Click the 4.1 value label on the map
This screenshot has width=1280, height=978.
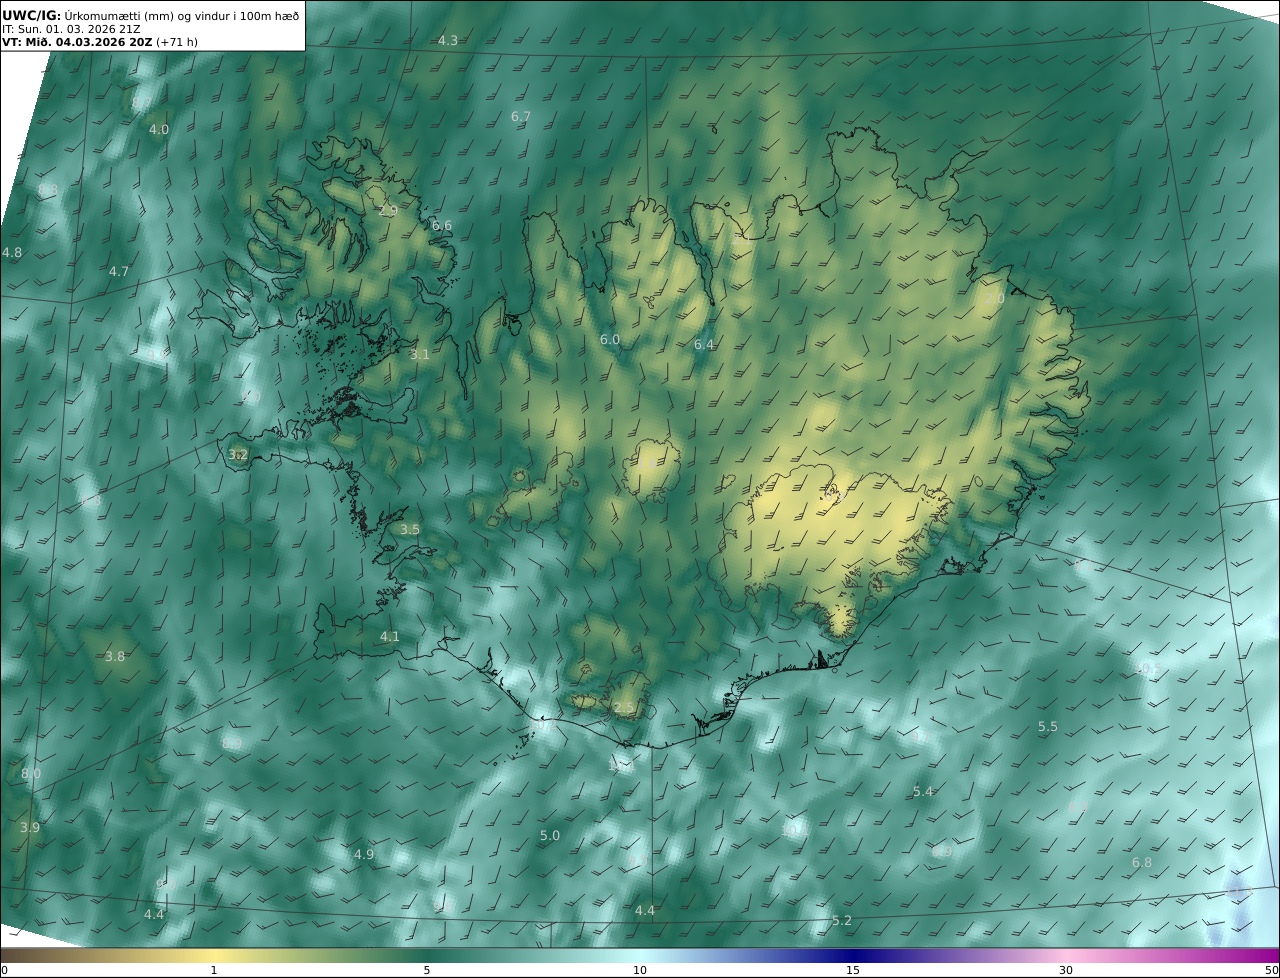(390, 637)
